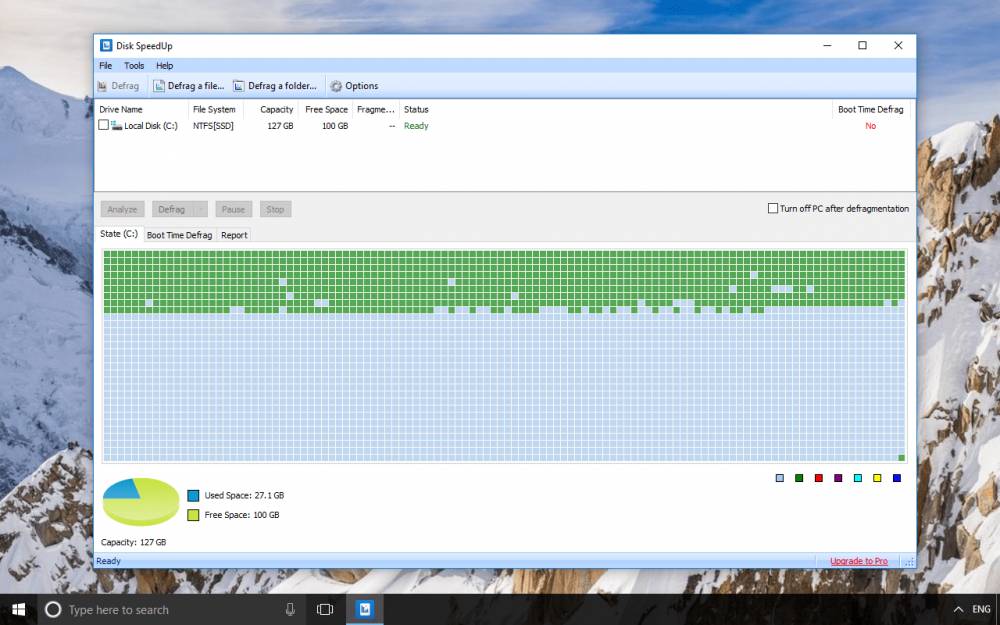Screen dimensions: 1000x625
Task: Click the dark blue legend swatch
Action: pos(897,478)
